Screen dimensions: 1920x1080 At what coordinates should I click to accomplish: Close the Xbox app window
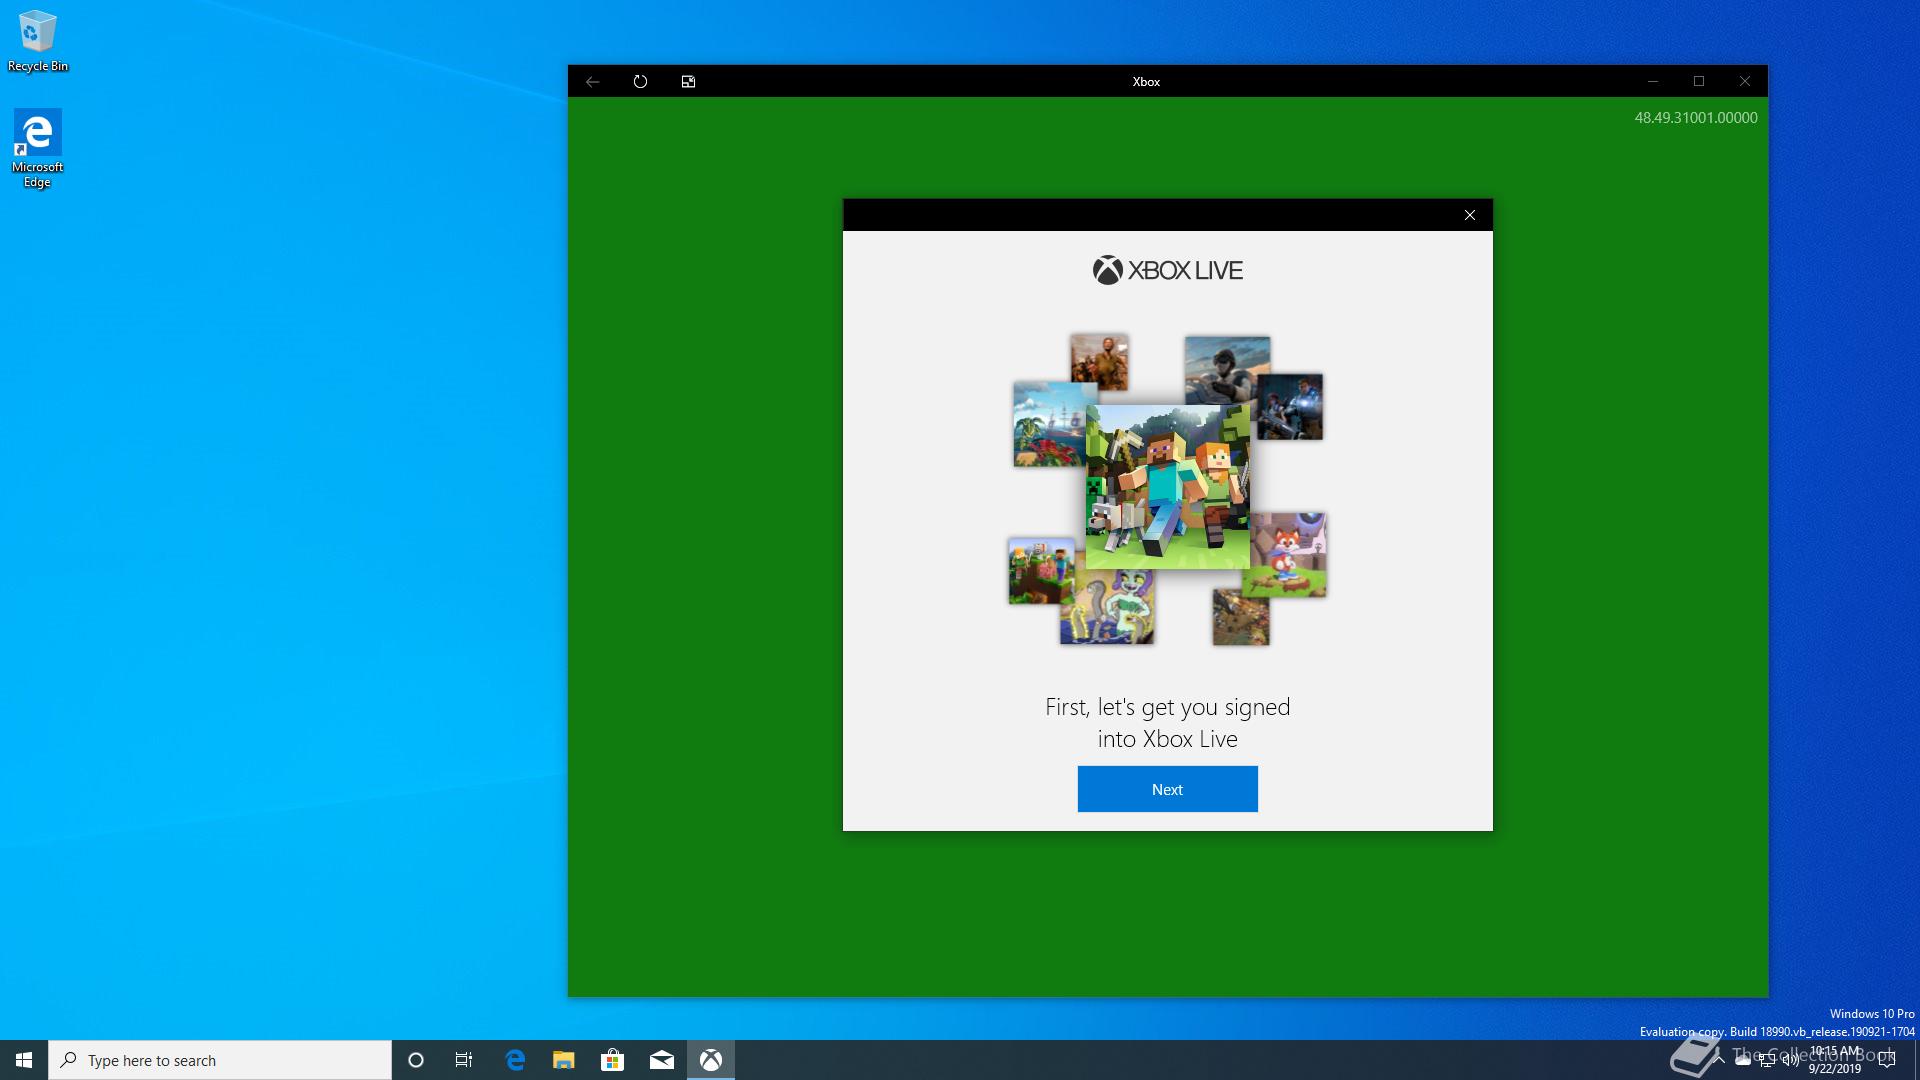point(1745,82)
